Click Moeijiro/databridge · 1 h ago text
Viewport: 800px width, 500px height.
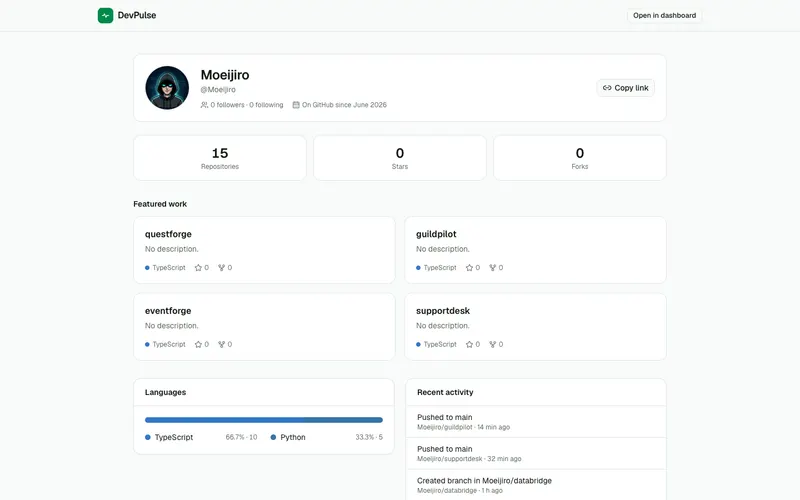pyautogui.click(x=460, y=490)
